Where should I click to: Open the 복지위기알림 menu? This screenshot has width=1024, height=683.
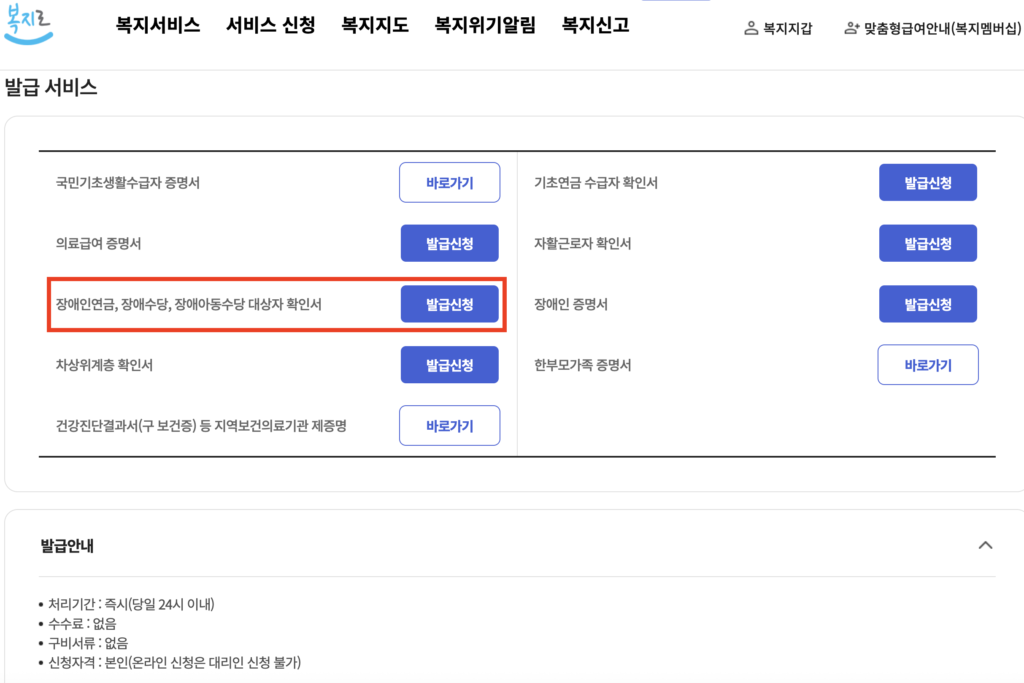click(x=485, y=26)
